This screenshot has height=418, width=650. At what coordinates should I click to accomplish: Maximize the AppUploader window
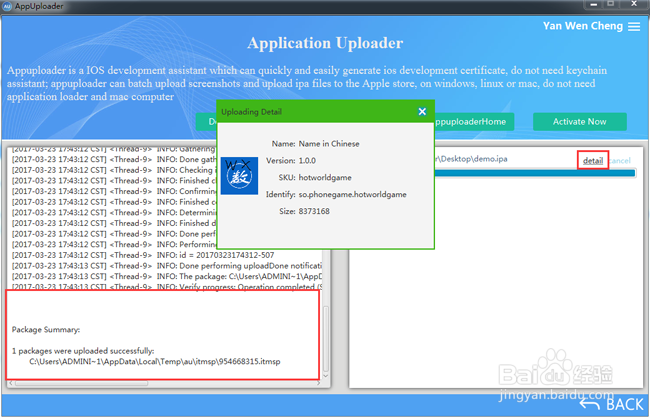click(x=611, y=4)
